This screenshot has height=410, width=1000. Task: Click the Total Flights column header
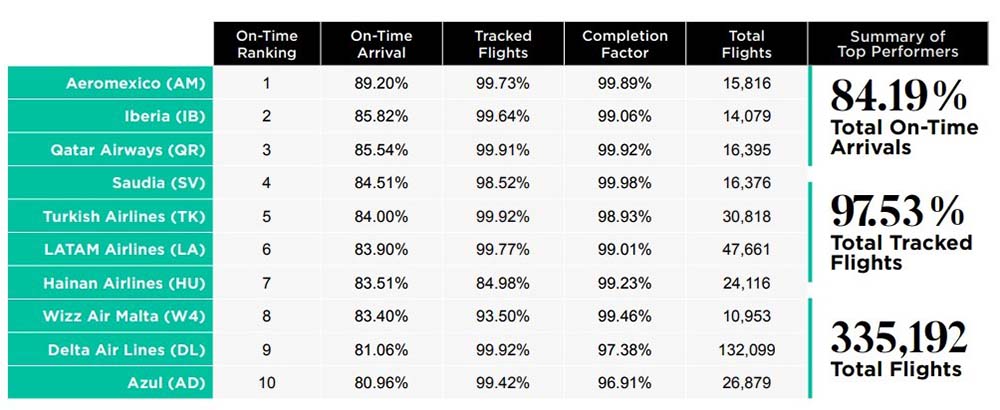coord(745,44)
